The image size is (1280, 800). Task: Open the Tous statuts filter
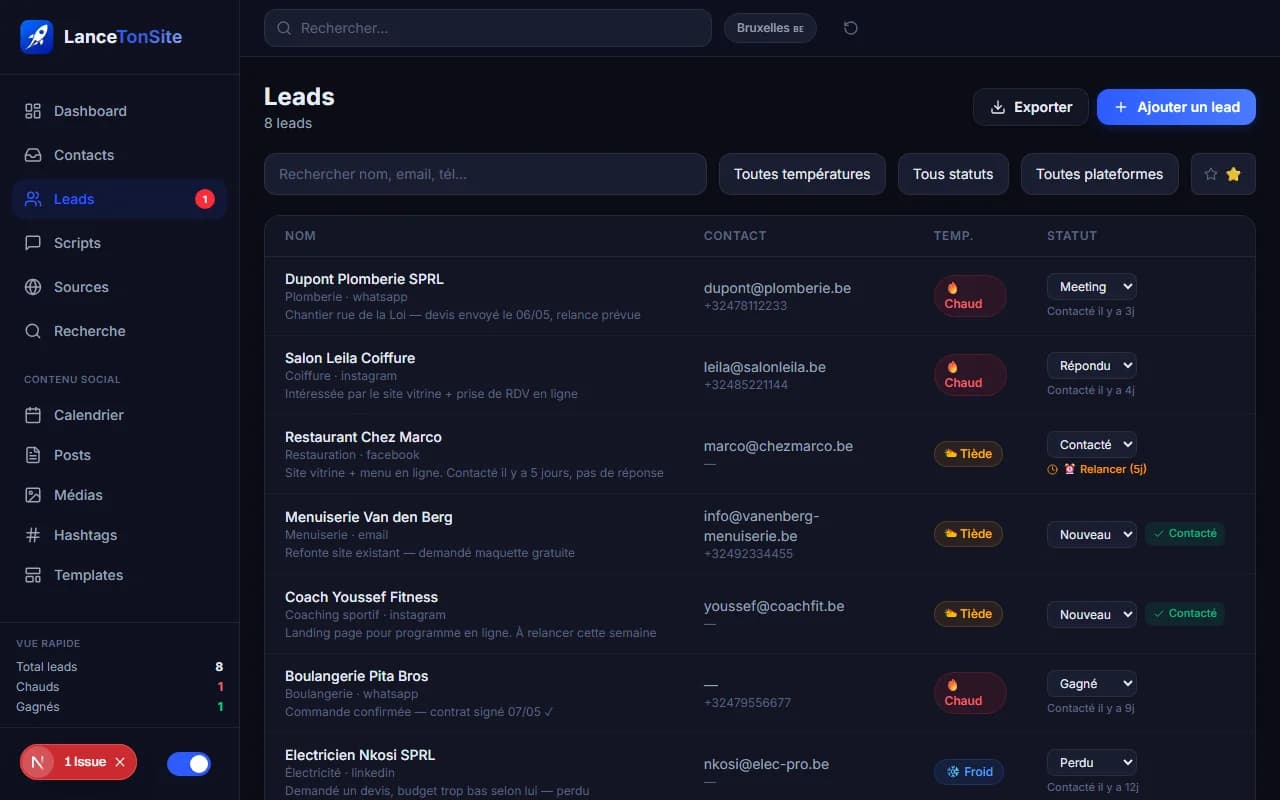click(x=953, y=174)
